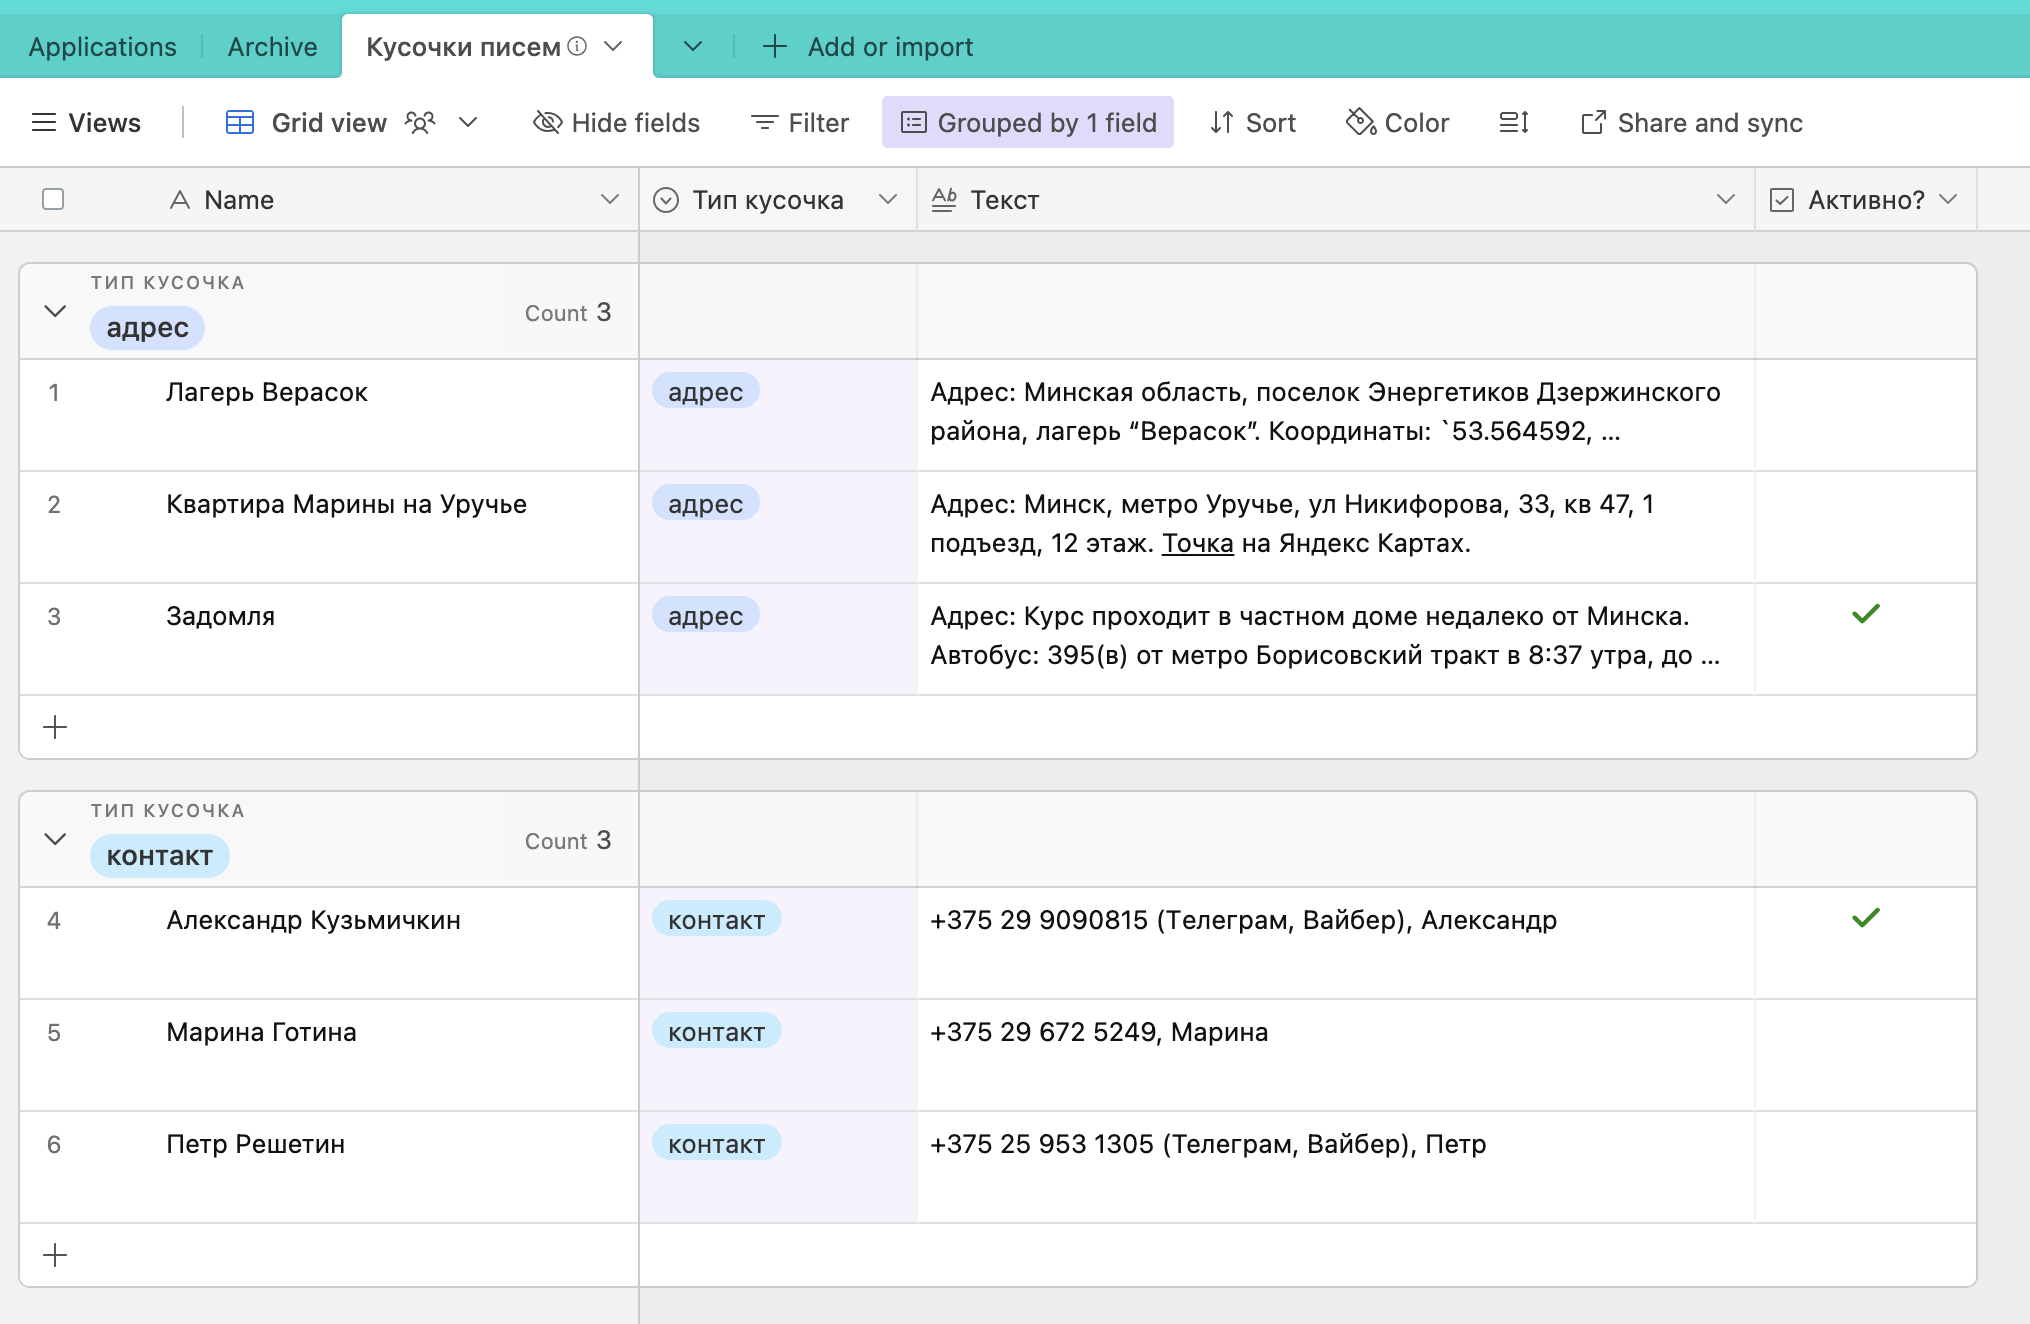Viewport: 2030px width, 1324px height.
Task: Collapse the адрес group
Action: (56, 311)
